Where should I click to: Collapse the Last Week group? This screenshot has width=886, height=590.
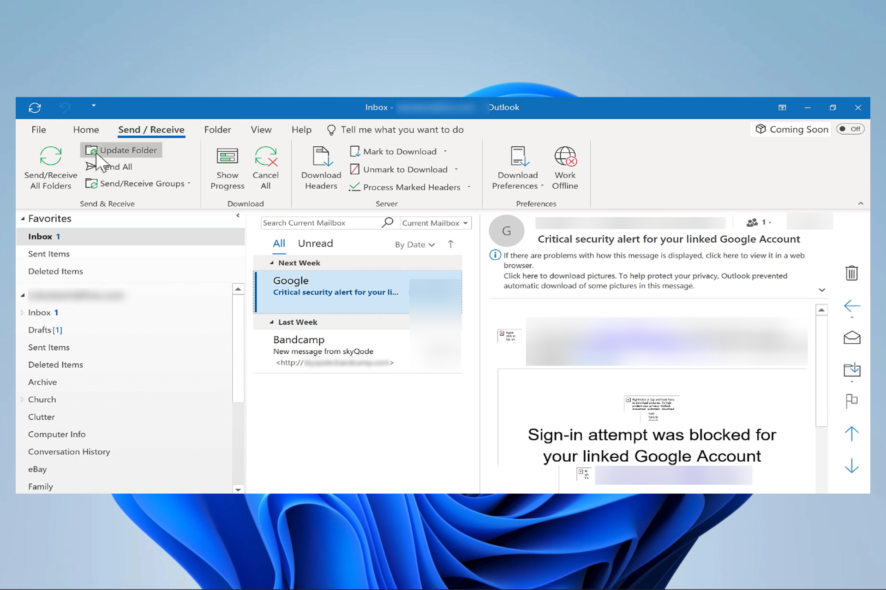[x=272, y=322]
